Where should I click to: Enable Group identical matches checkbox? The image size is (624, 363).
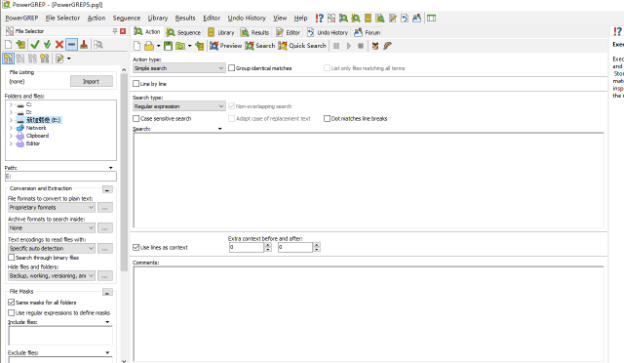(x=232, y=68)
